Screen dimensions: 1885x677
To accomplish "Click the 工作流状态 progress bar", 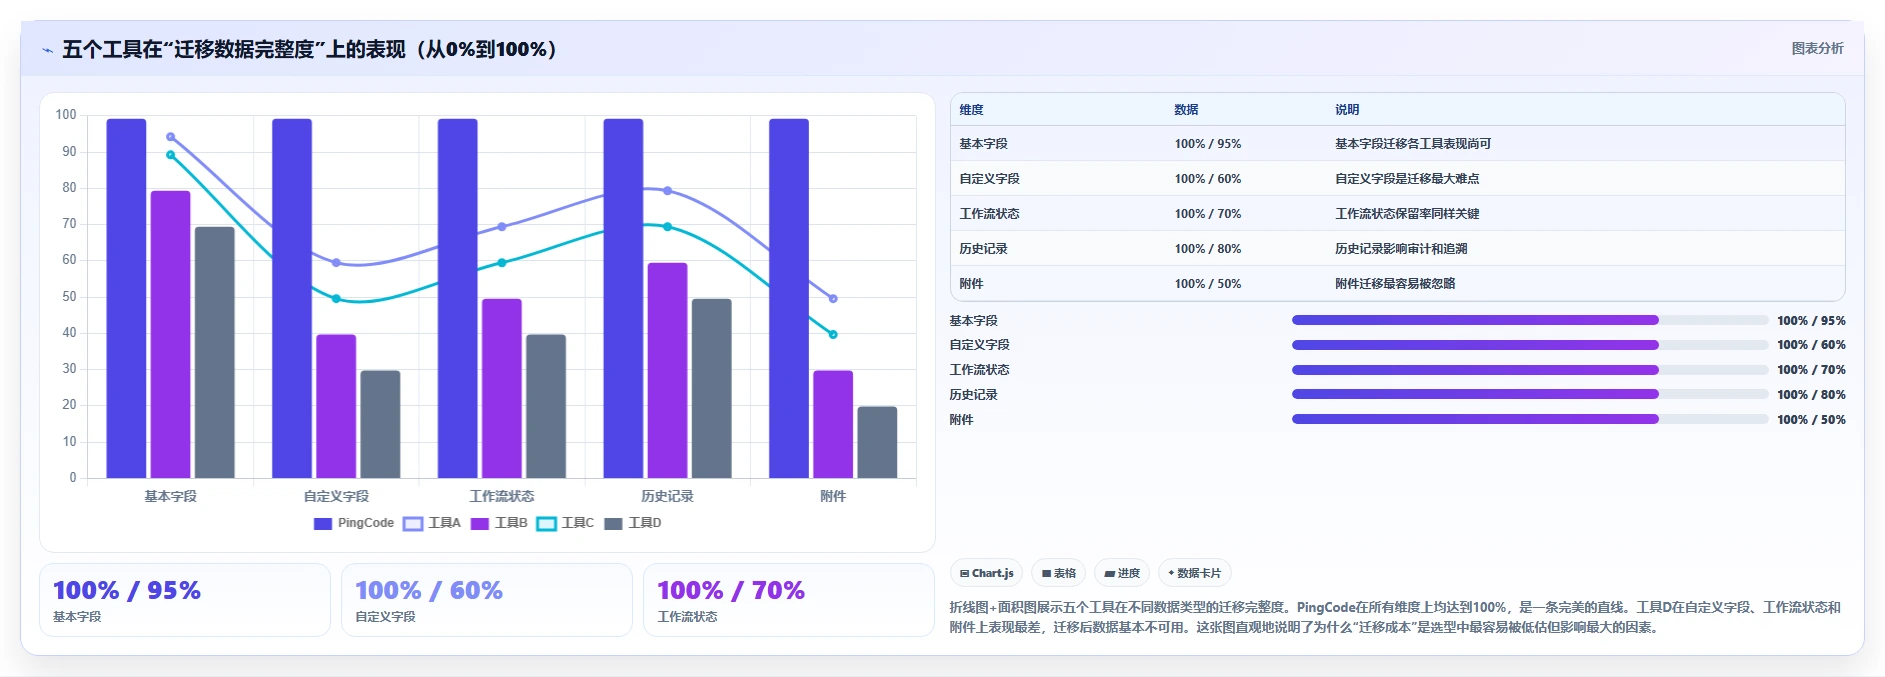I will pos(1530,370).
